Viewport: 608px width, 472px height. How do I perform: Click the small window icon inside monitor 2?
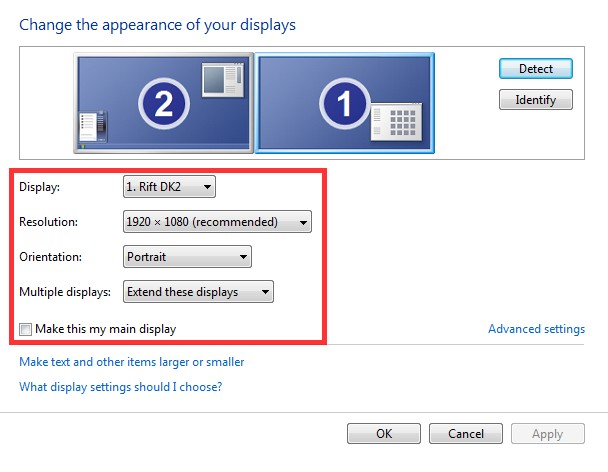coord(217,80)
